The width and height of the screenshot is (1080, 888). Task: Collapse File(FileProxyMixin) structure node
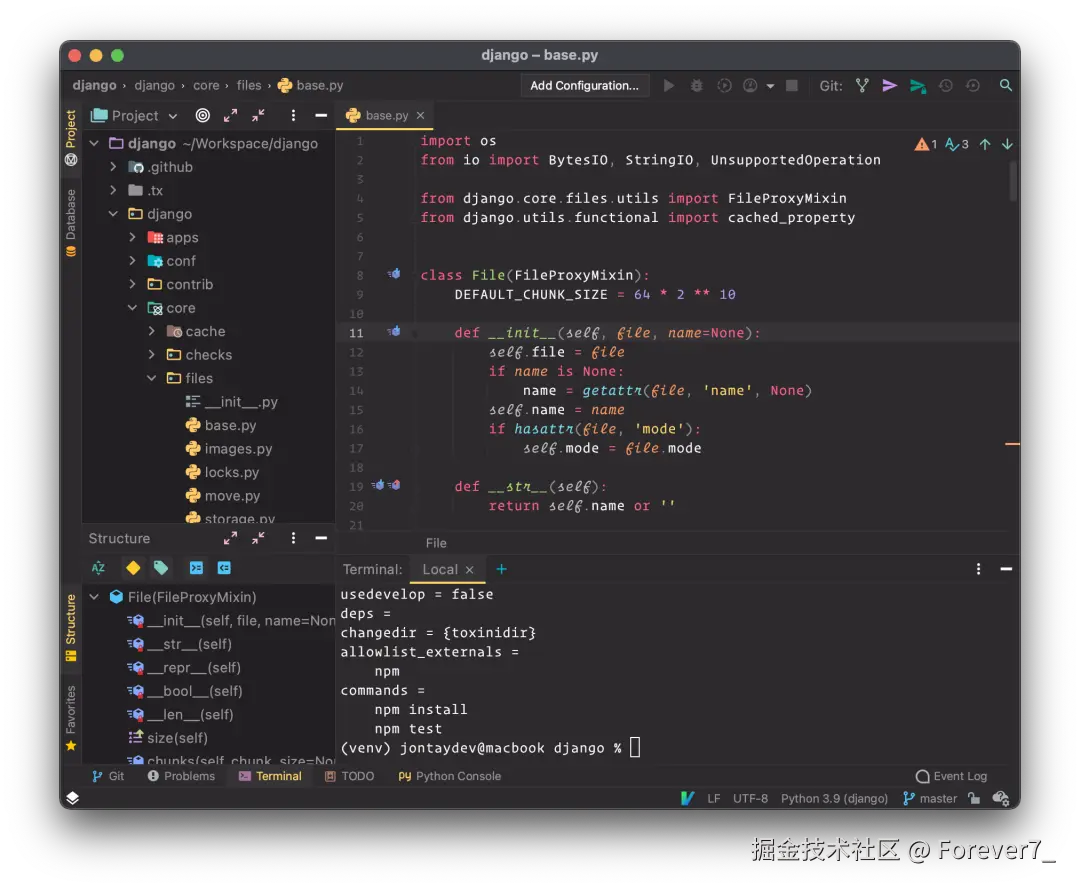coord(94,597)
